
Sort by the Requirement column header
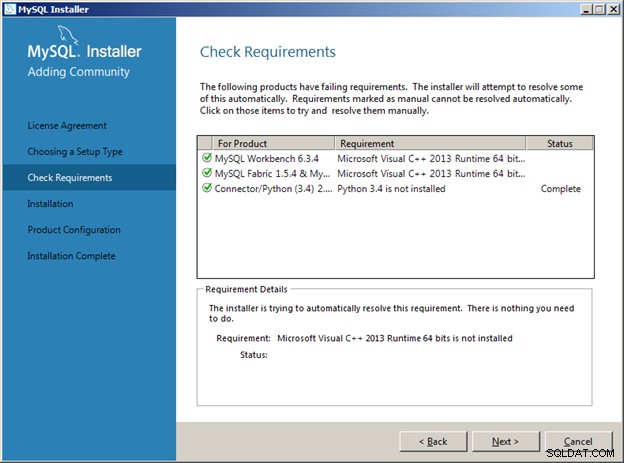coord(431,143)
